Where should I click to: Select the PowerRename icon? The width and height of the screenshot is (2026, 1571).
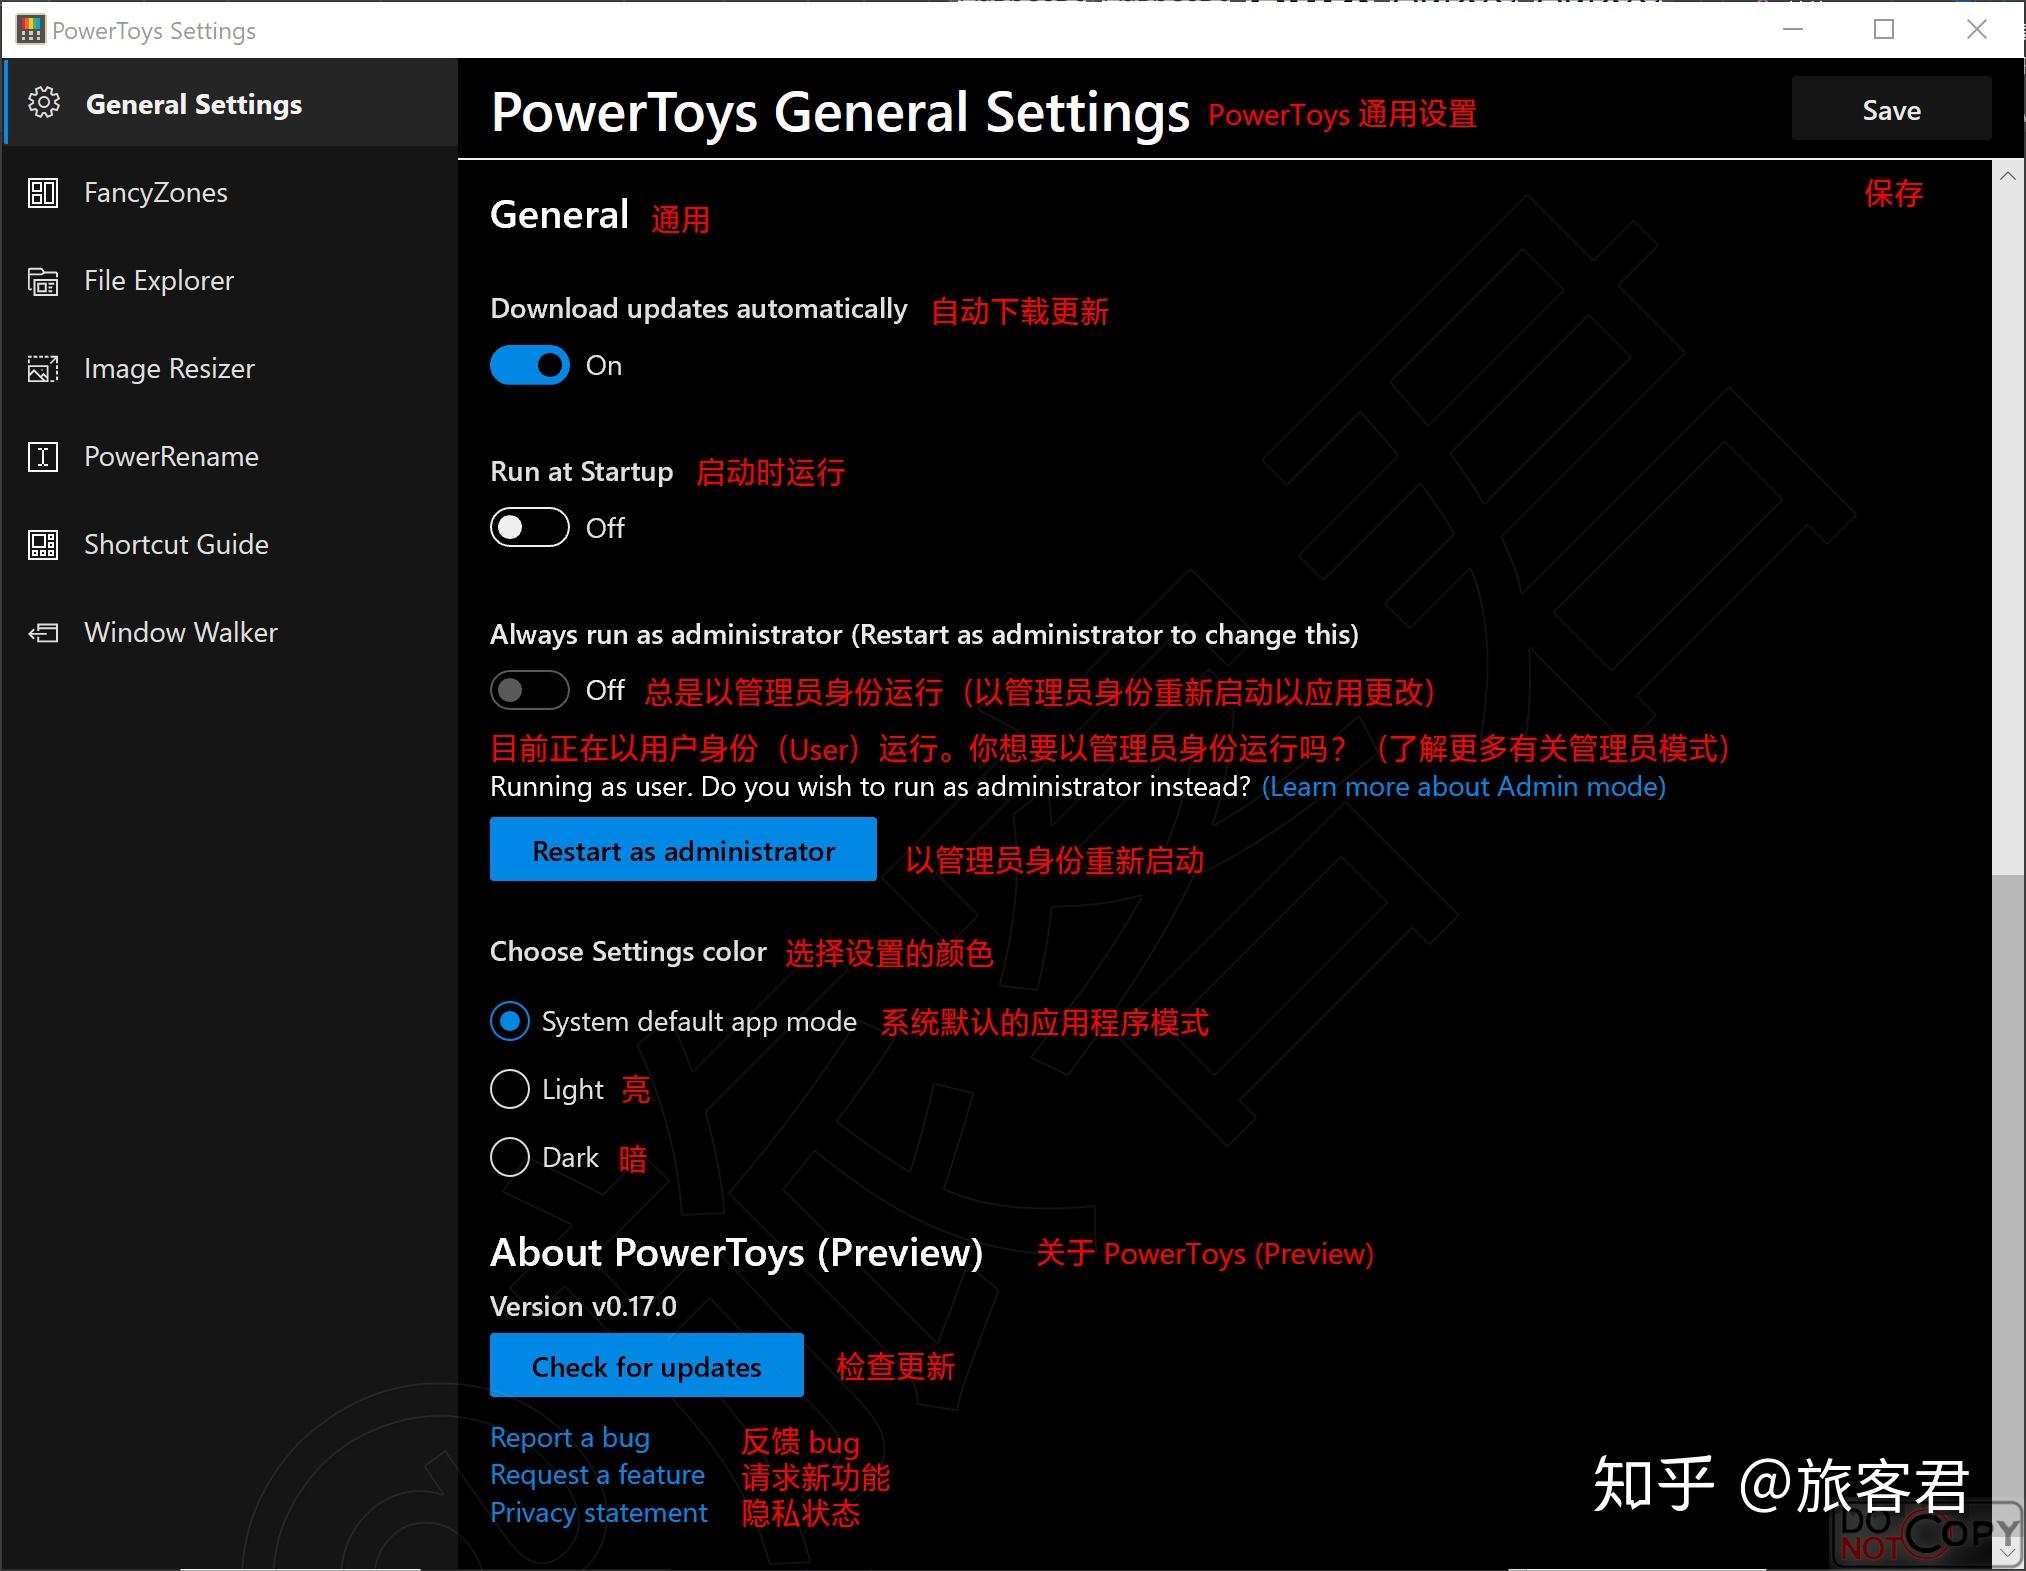42,457
